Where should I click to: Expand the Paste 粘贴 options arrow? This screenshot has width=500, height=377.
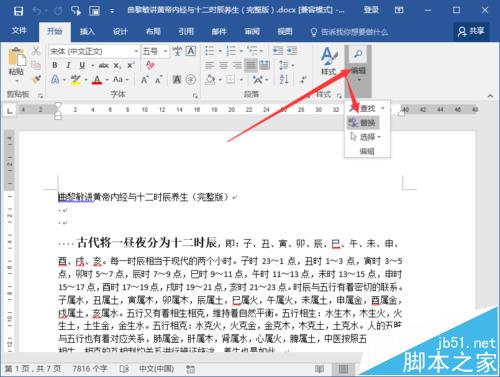[x=16, y=81]
